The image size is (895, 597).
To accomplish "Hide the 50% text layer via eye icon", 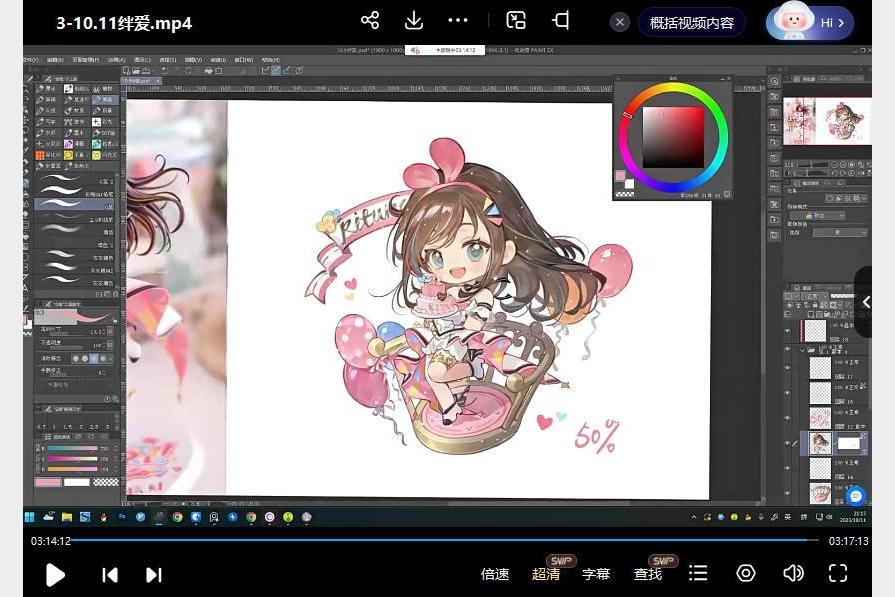I will [788, 418].
